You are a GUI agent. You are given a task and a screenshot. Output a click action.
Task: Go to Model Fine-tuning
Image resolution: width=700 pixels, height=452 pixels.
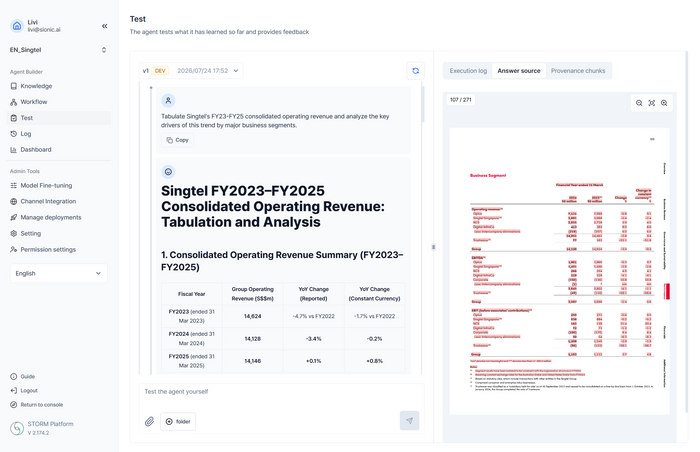pyautogui.click(x=58, y=185)
